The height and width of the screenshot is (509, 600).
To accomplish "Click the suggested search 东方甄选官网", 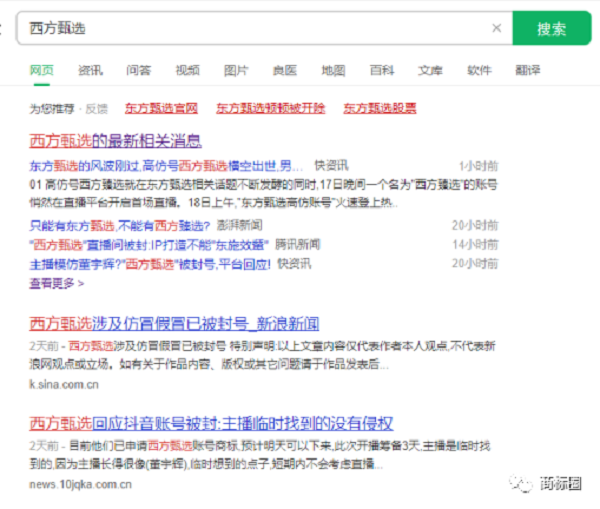I will tap(161, 108).
